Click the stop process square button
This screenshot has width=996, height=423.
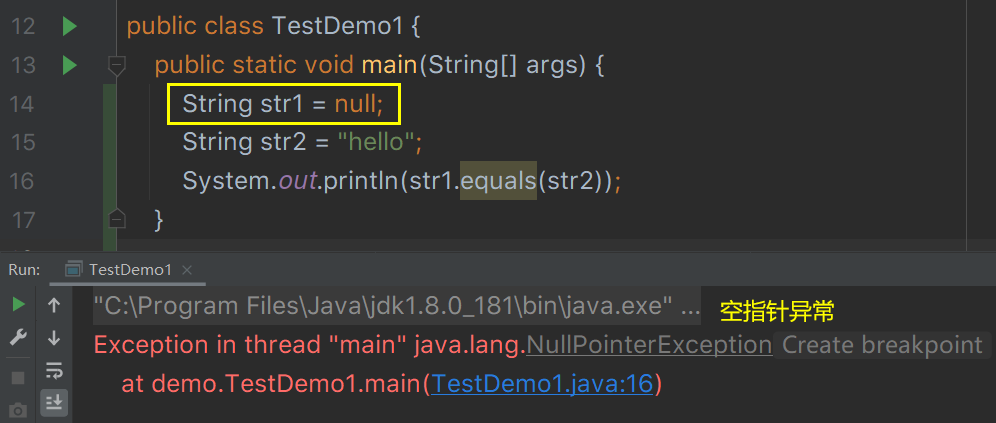[x=18, y=377]
